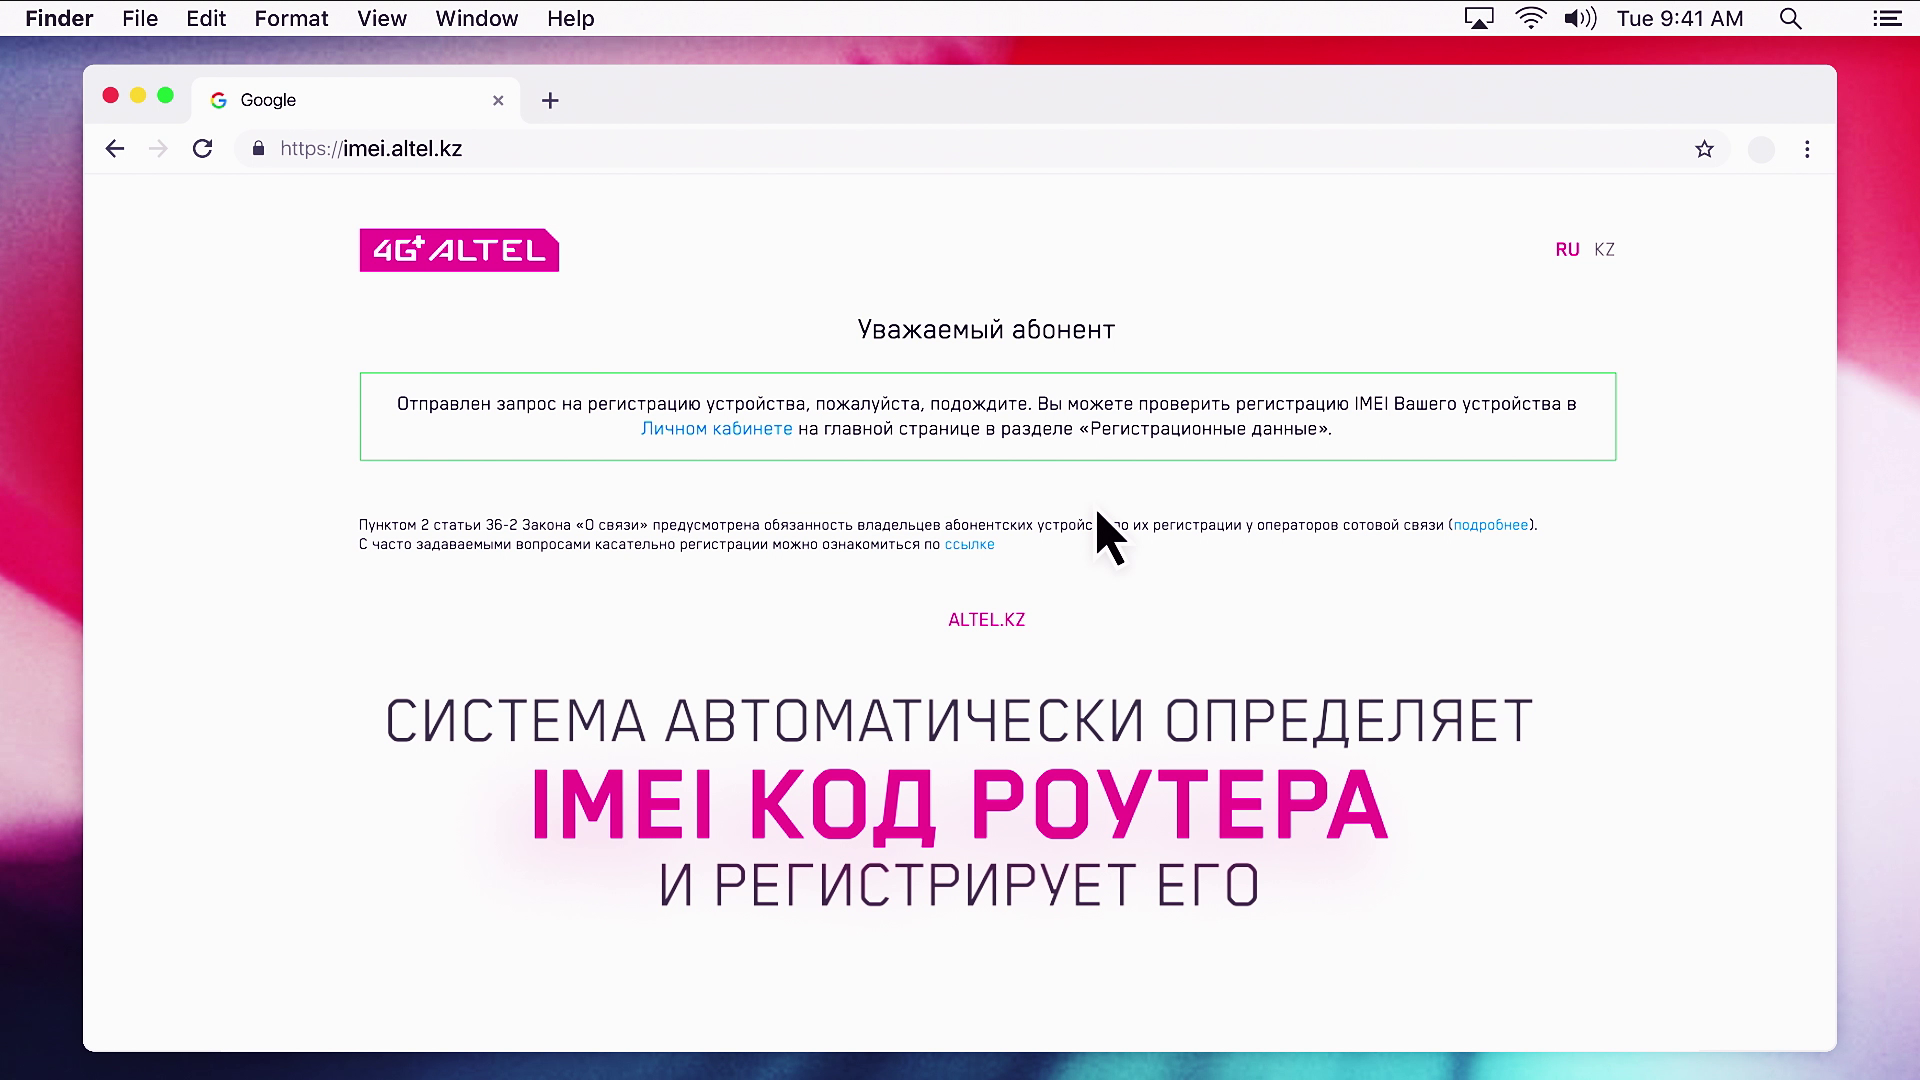Screen dimensions: 1920x1080
Task: Open the volume control icon
Action: [x=1580, y=19]
